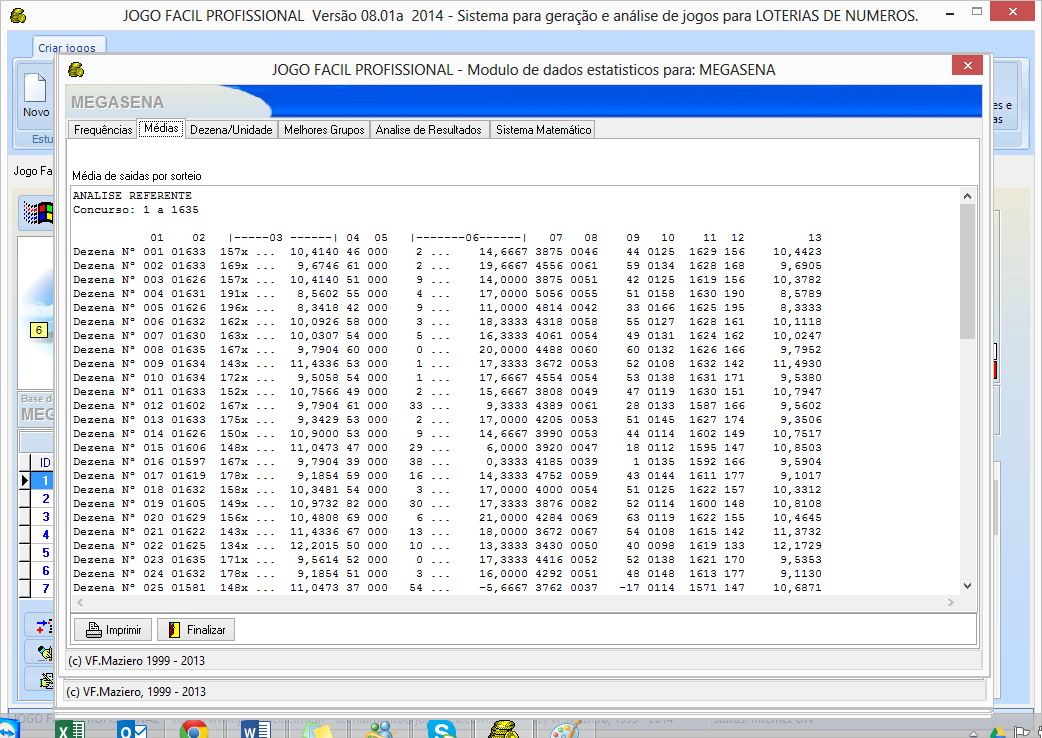Click the horizontal scrollbar right arrow

coord(951,603)
